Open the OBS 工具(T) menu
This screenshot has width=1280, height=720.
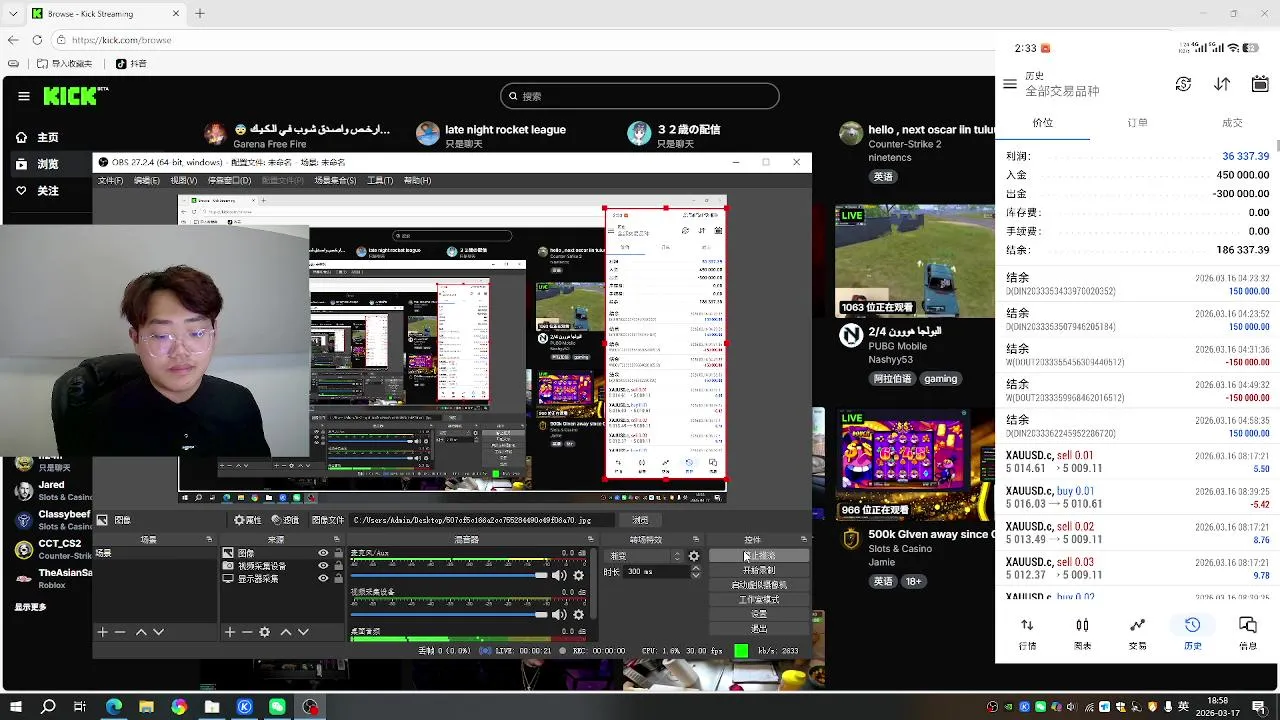pyautogui.click(x=380, y=181)
